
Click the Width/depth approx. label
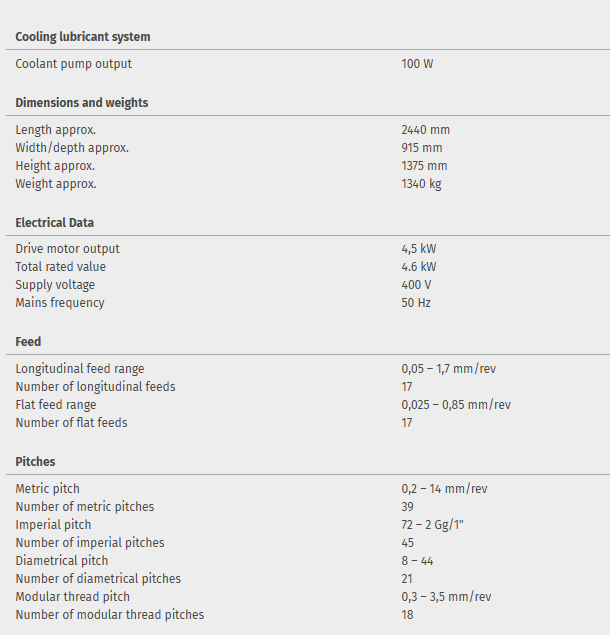(x=72, y=148)
